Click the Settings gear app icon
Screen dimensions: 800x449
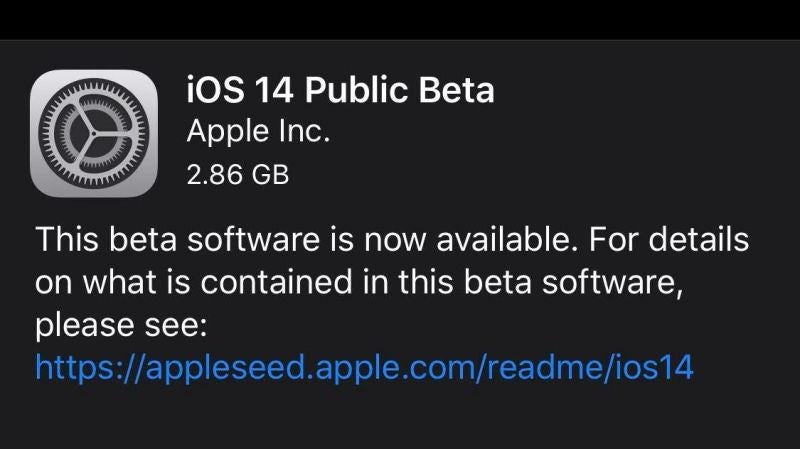tap(94, 133)
